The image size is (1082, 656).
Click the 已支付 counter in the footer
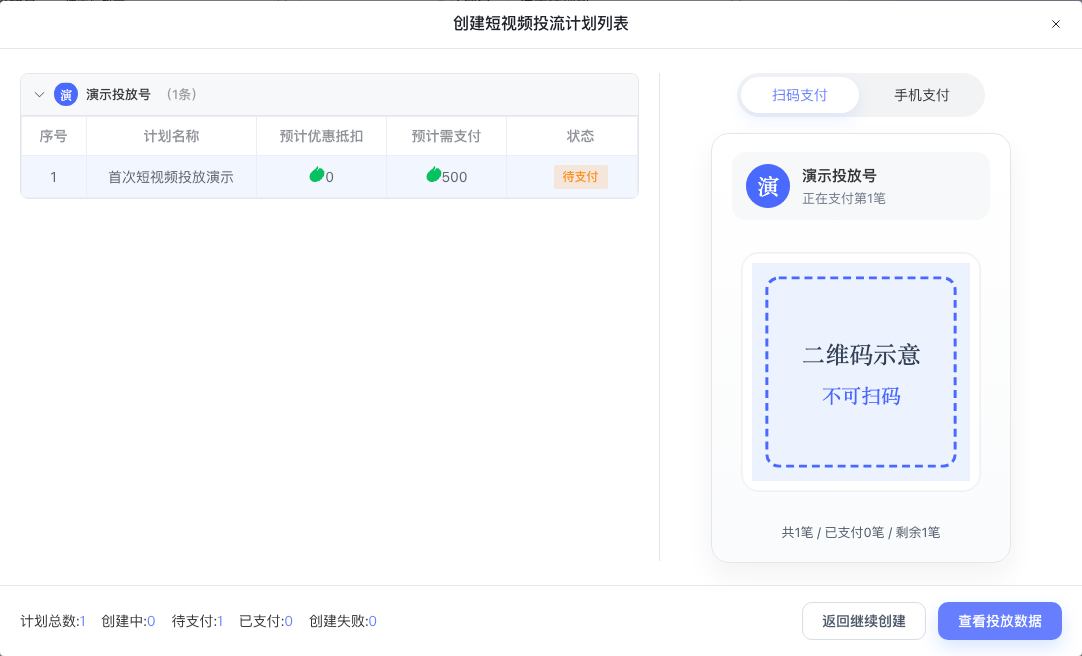[x=266, y=621]
